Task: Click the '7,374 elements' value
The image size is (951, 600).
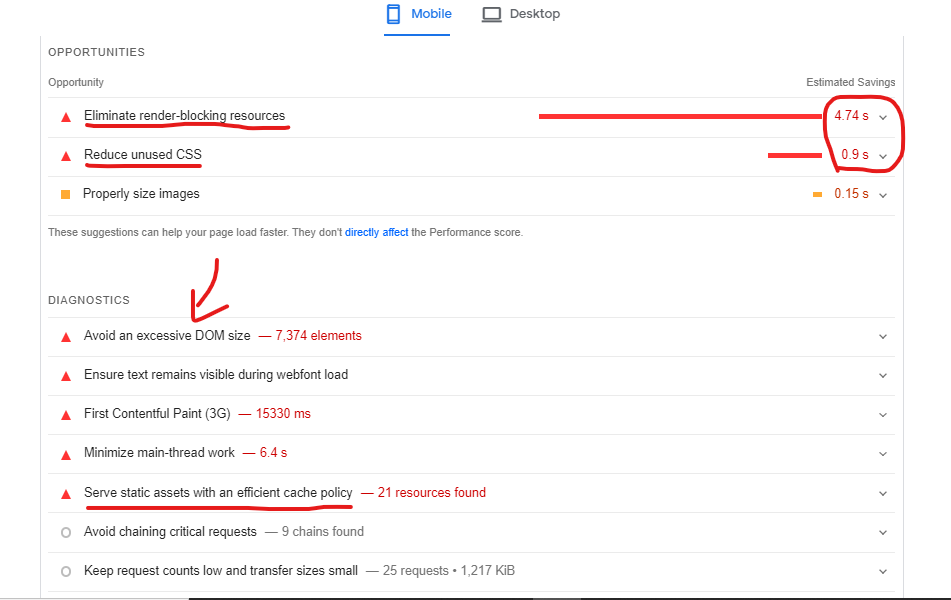Action: 318,335
